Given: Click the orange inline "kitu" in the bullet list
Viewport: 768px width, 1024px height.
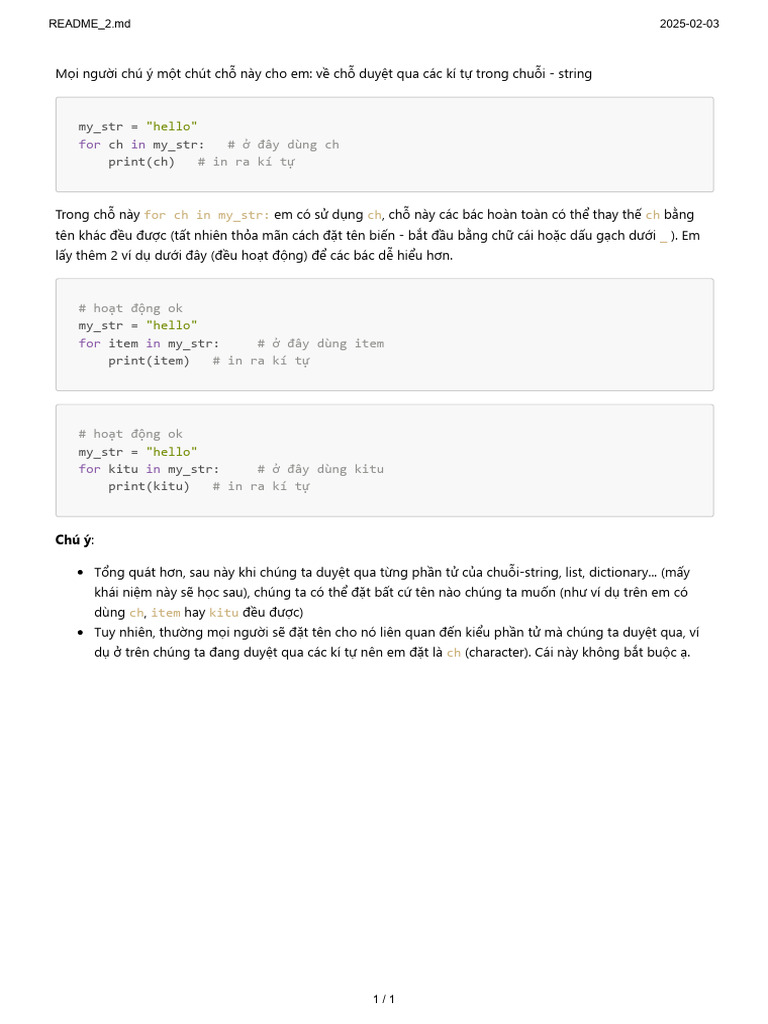Looking at the screenshot, I should (224, 612).
